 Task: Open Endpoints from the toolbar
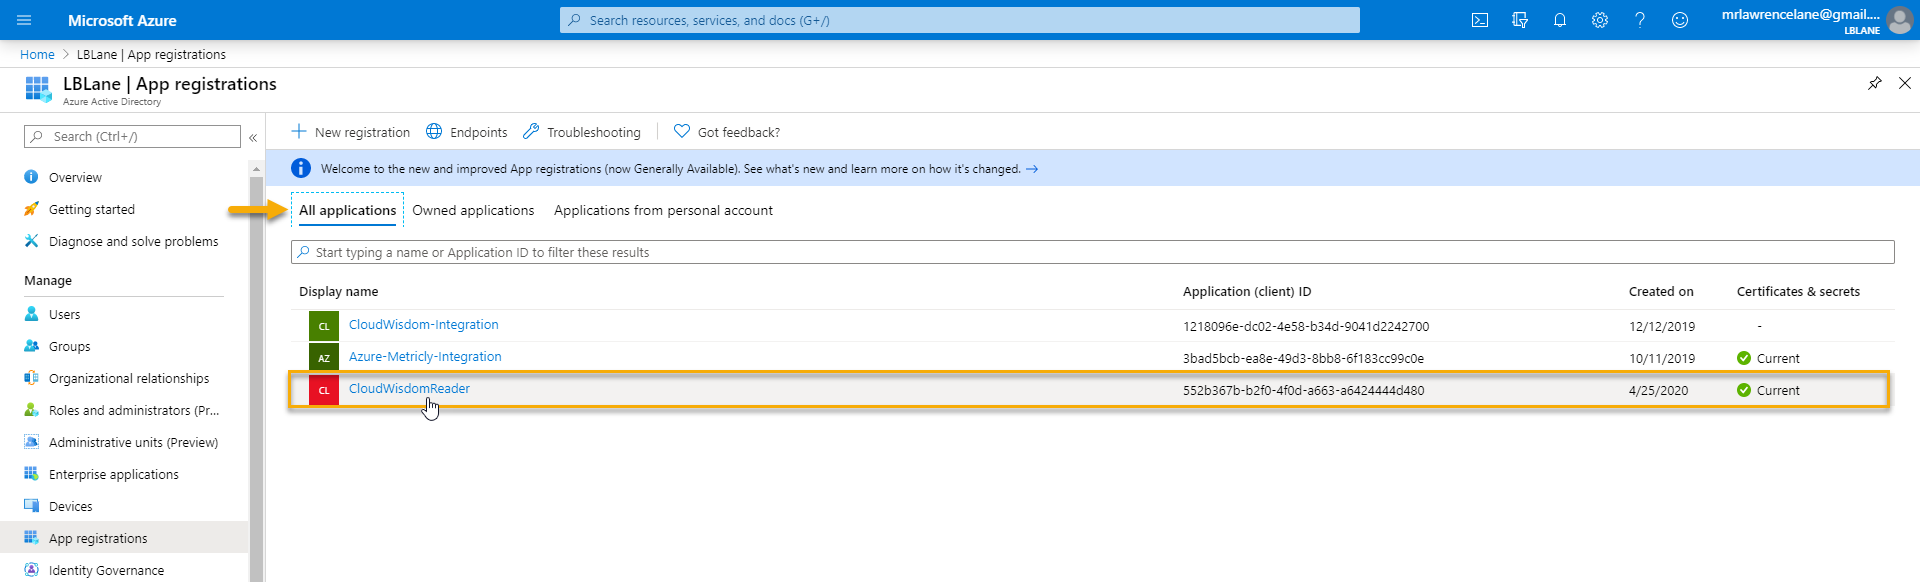point(466,132)
